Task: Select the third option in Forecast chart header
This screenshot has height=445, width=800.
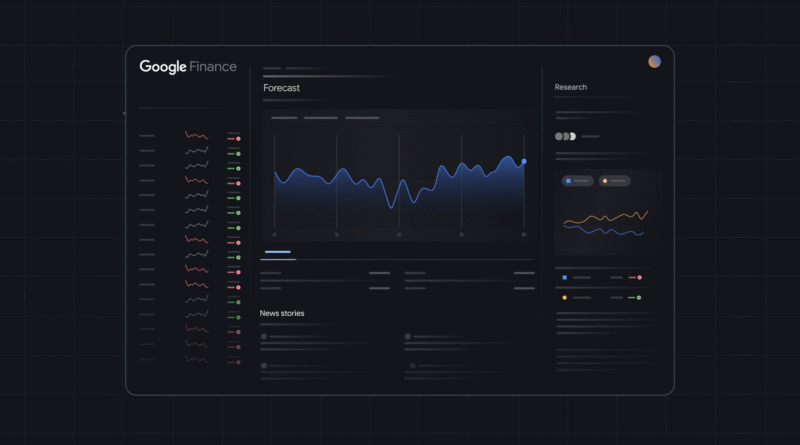Action: point(362,118)
